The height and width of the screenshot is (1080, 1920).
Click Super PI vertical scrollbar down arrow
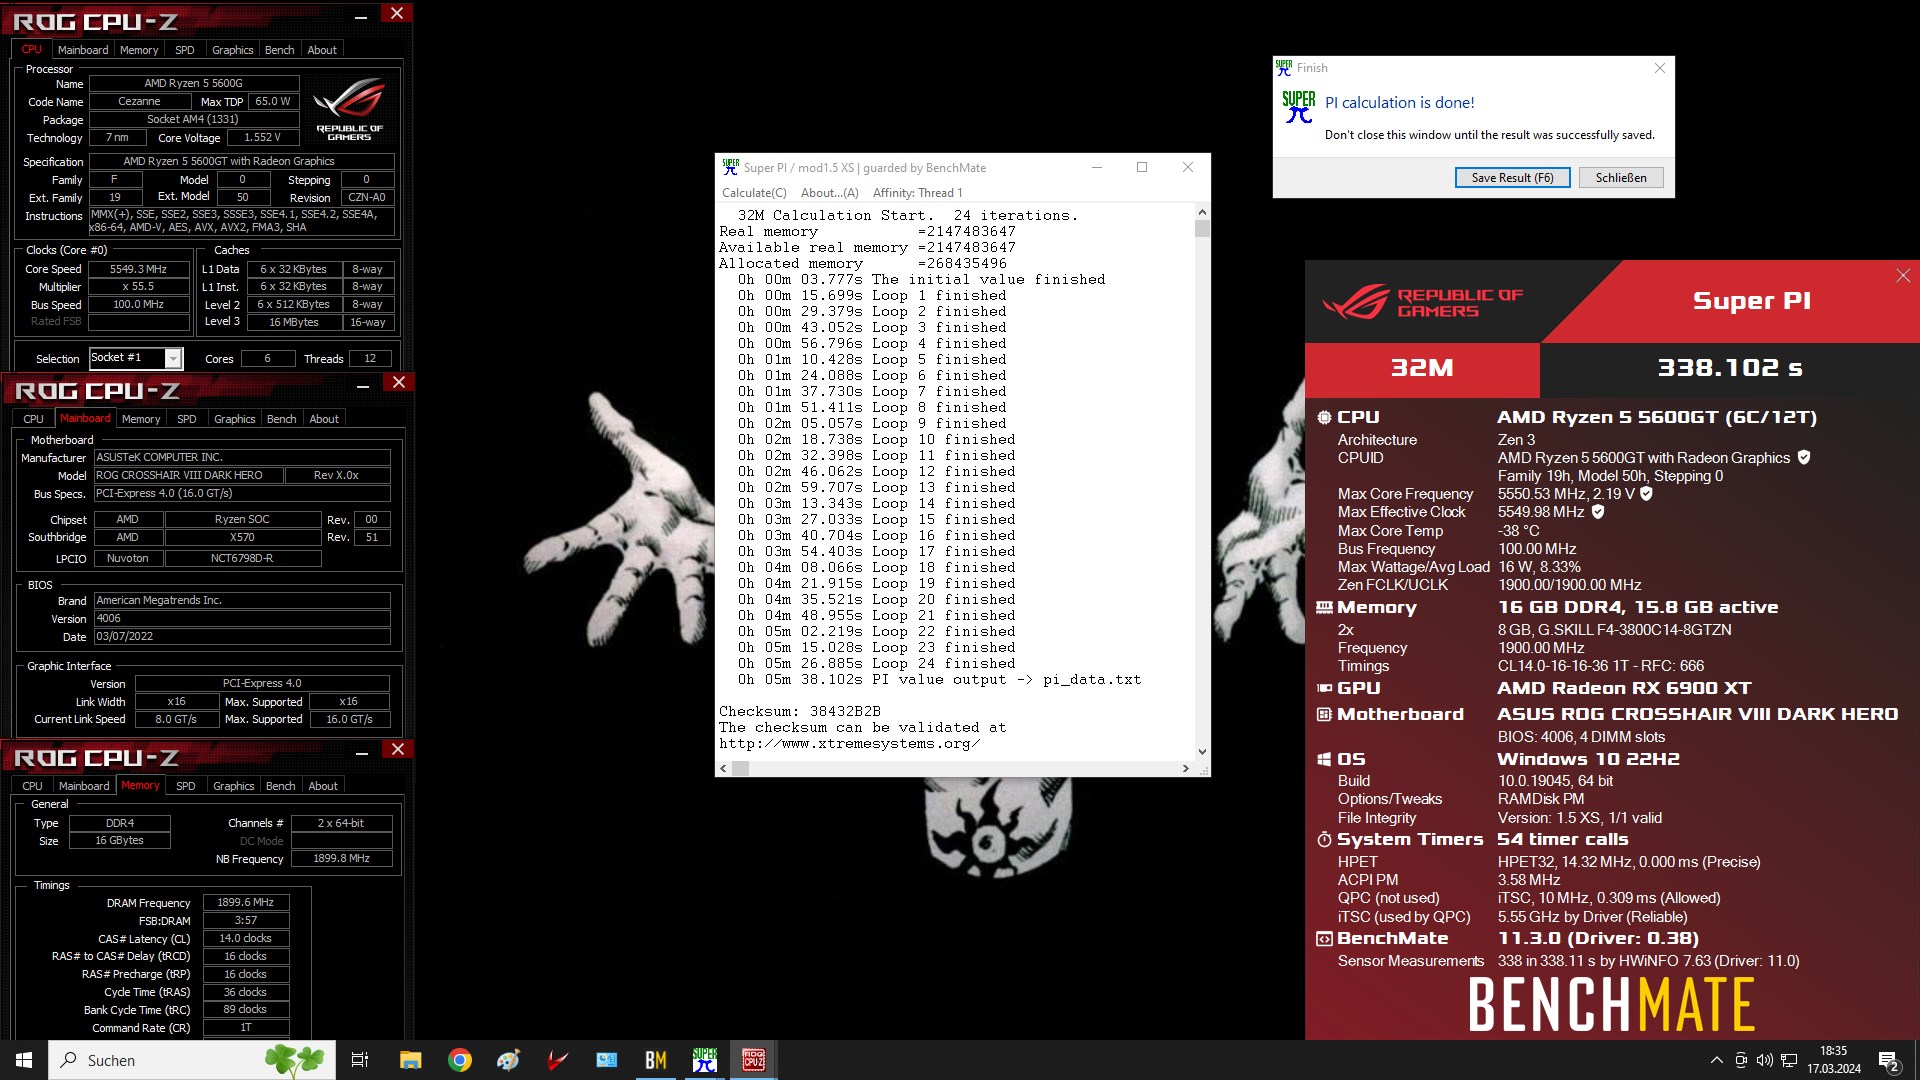point(1202,752)
